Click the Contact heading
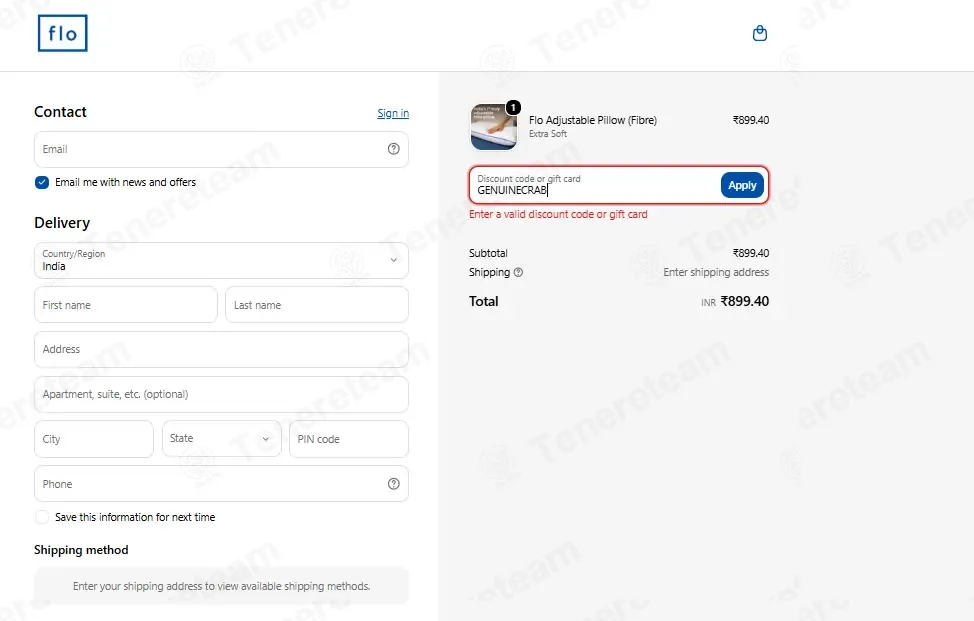 pyautogui.click(x=60, y=112)
